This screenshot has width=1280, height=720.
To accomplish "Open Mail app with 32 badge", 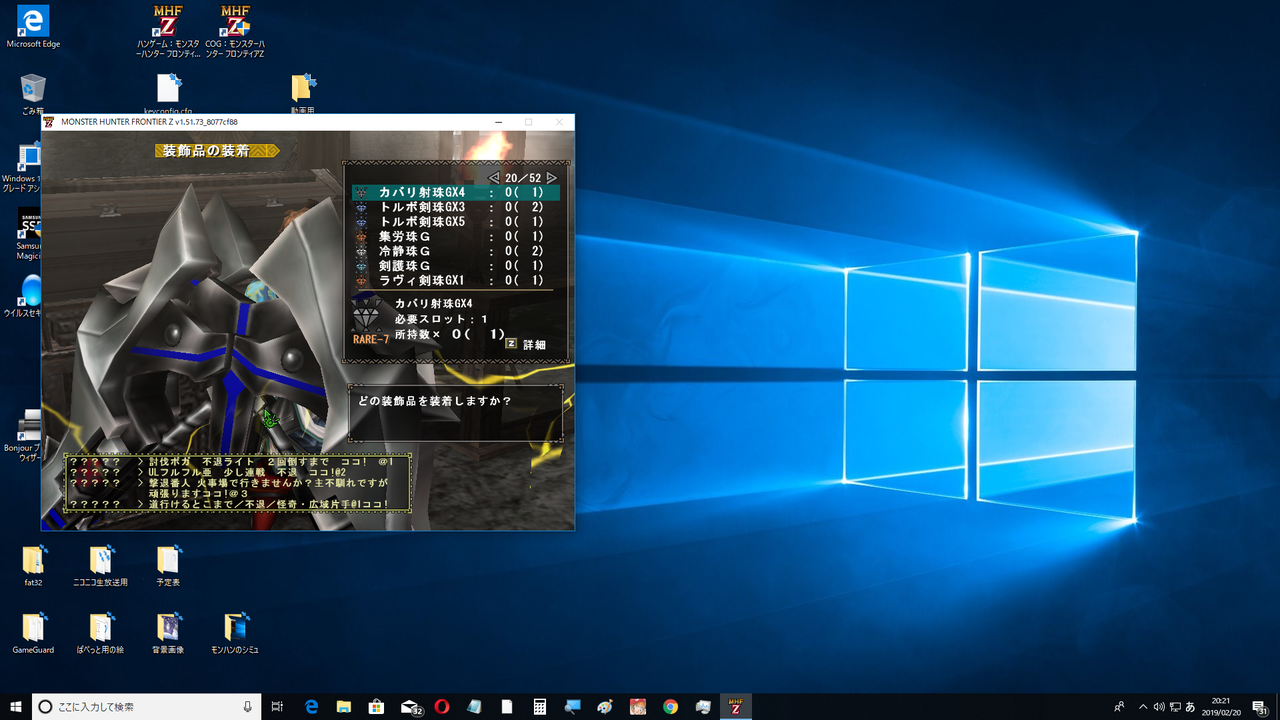I will [x=410, y=707].
